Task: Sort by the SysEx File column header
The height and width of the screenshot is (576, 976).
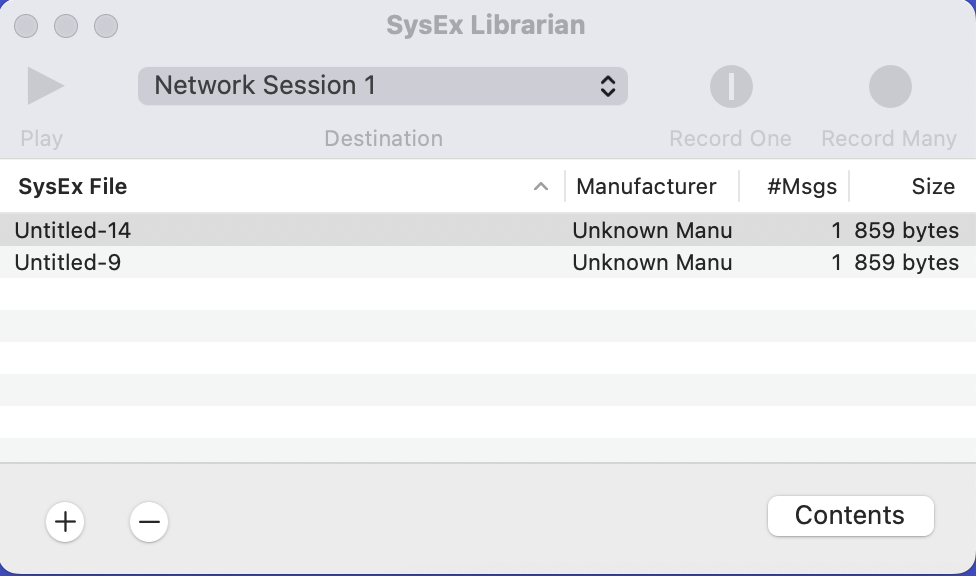Action: pyautogui.click(x=72, y=186)
